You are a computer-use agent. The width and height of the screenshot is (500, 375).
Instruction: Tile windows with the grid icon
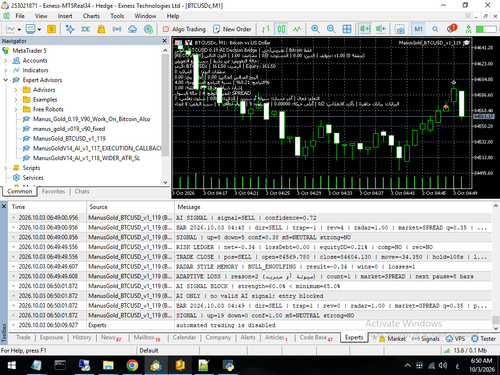(x=347, y=29)
